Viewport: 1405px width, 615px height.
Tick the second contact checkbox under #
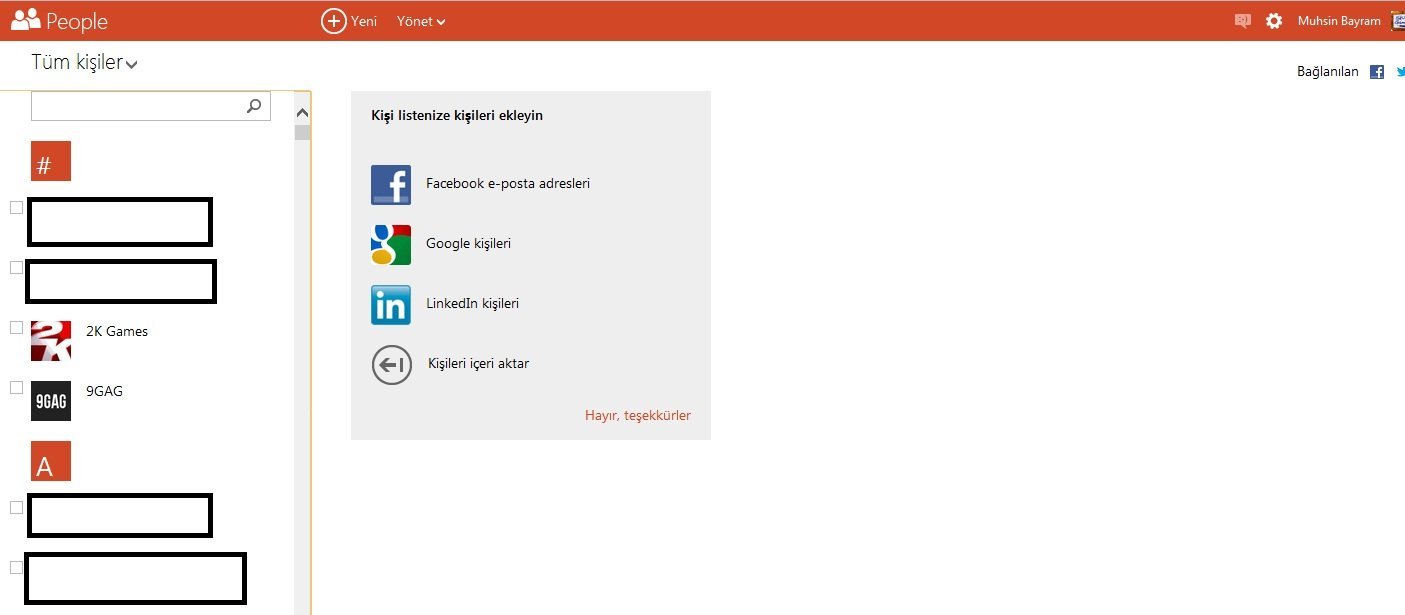click(16, 267)
